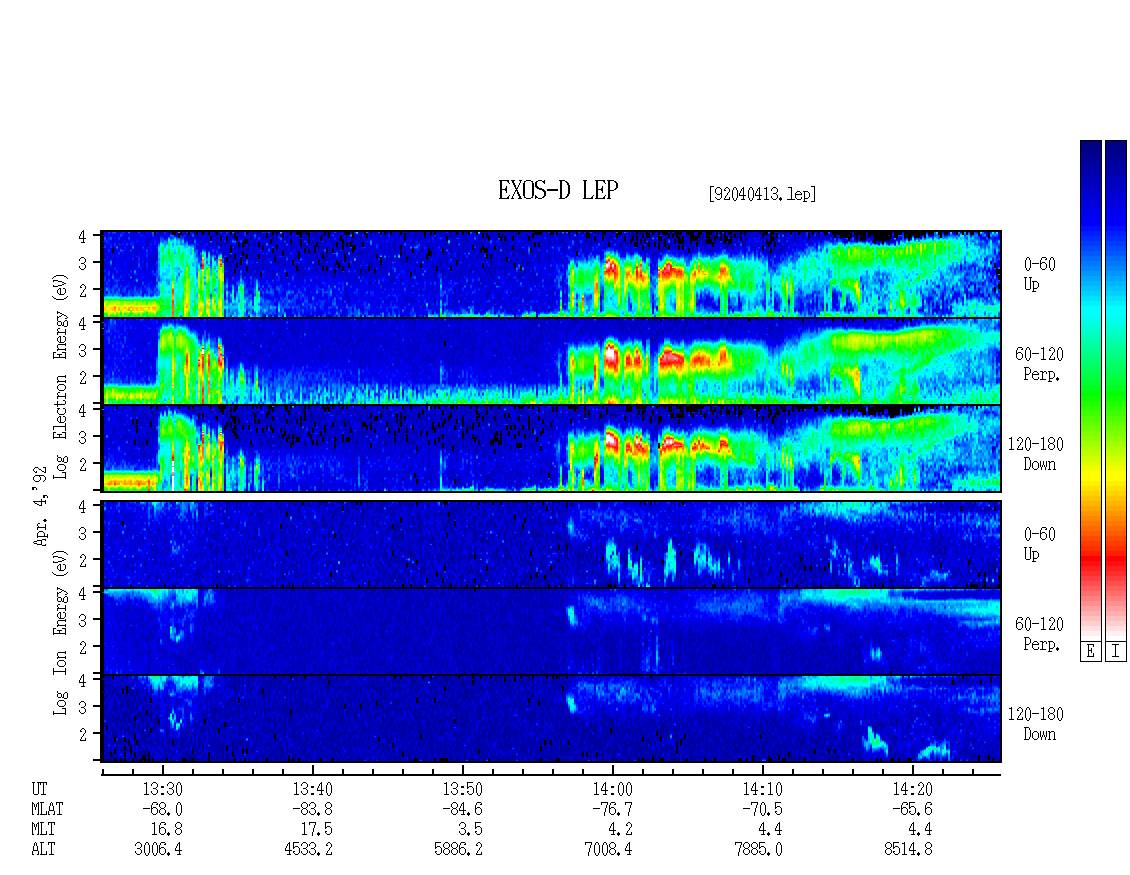Open the ion 120-180 Down spectrogram panel

[x=551, y=719]
